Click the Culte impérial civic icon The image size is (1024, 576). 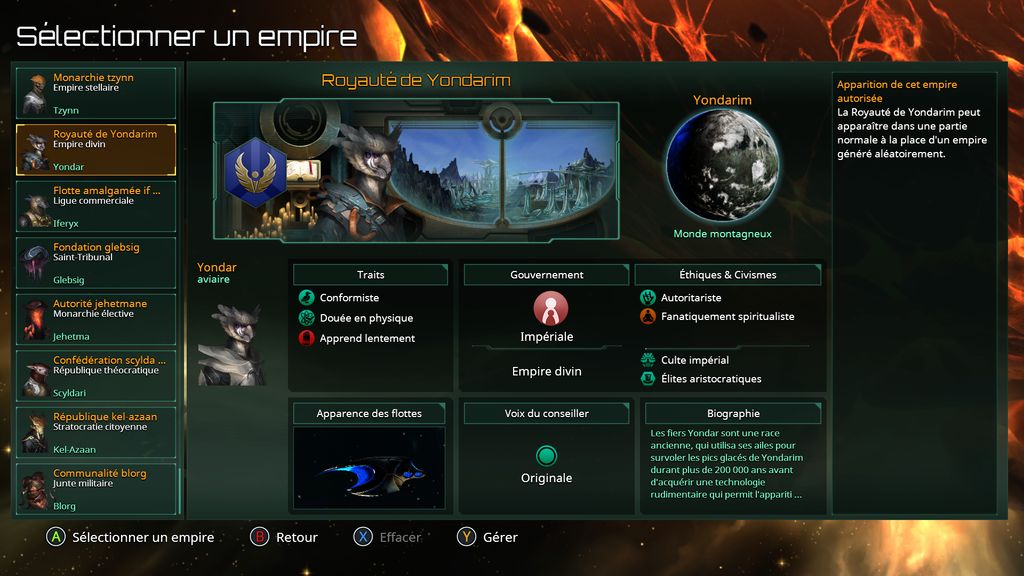coord(648,360)
